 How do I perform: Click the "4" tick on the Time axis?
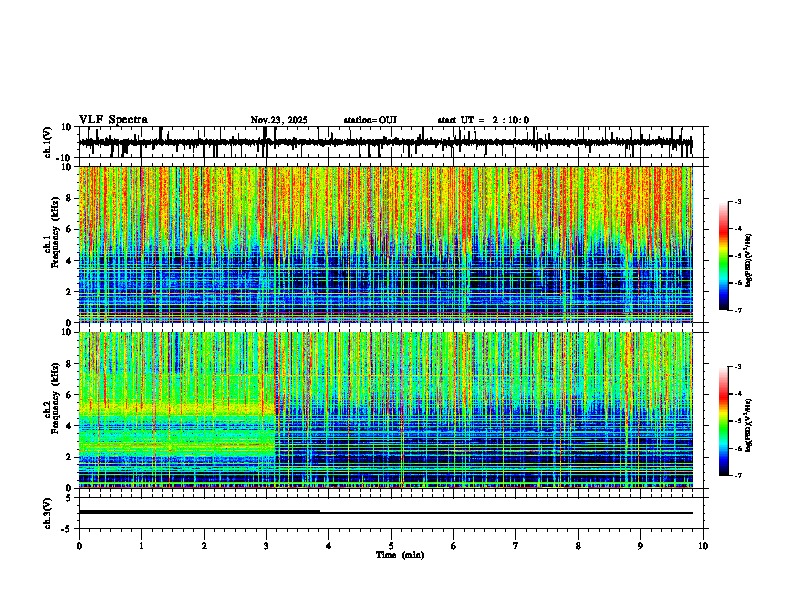pos(329,546)
